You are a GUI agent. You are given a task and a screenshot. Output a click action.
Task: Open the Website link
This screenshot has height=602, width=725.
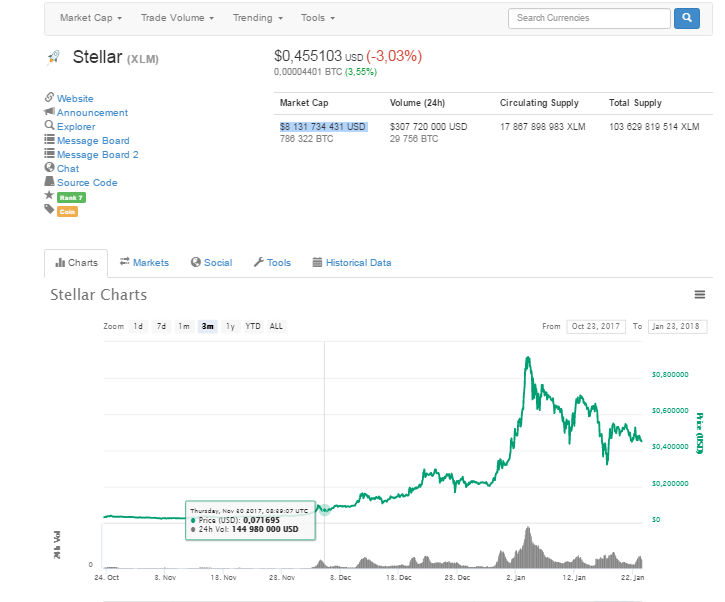coord(75,99)
